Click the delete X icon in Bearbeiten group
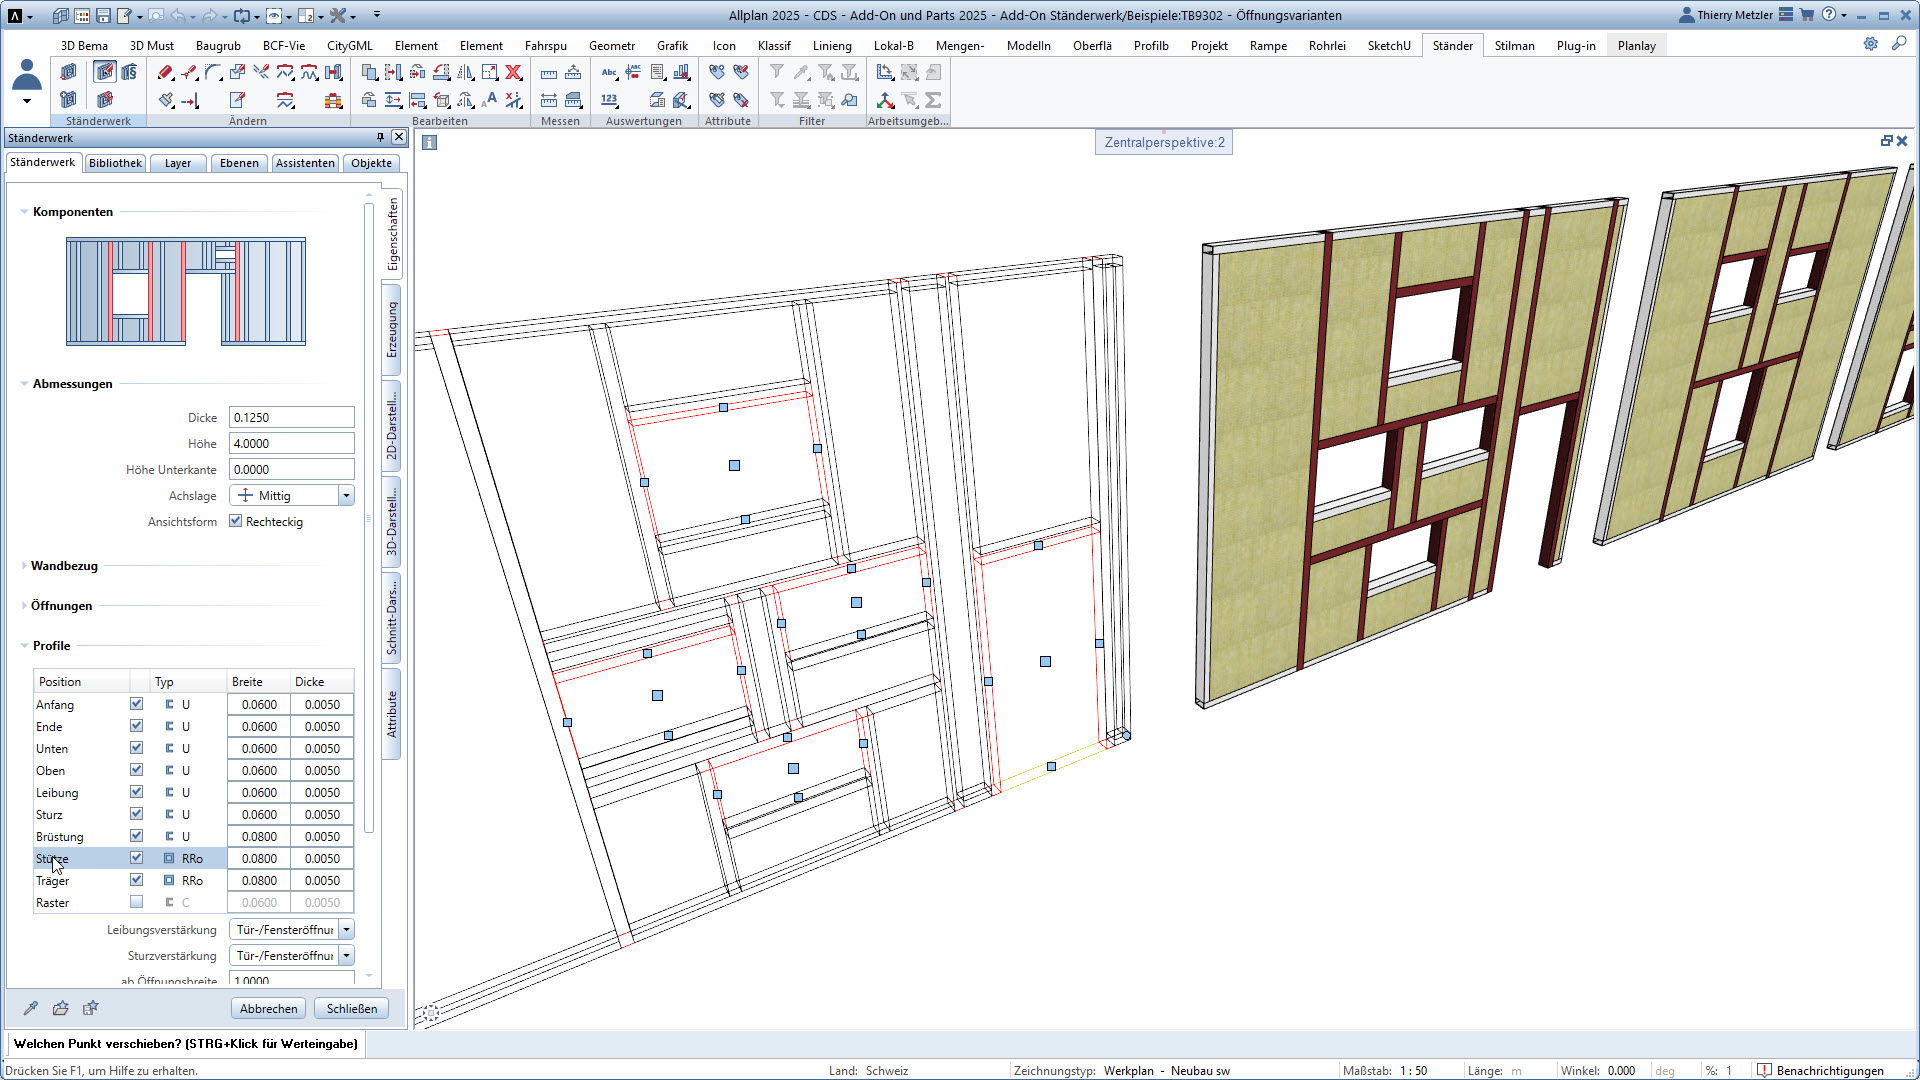 pyautogui.click(x=513, y=72)
